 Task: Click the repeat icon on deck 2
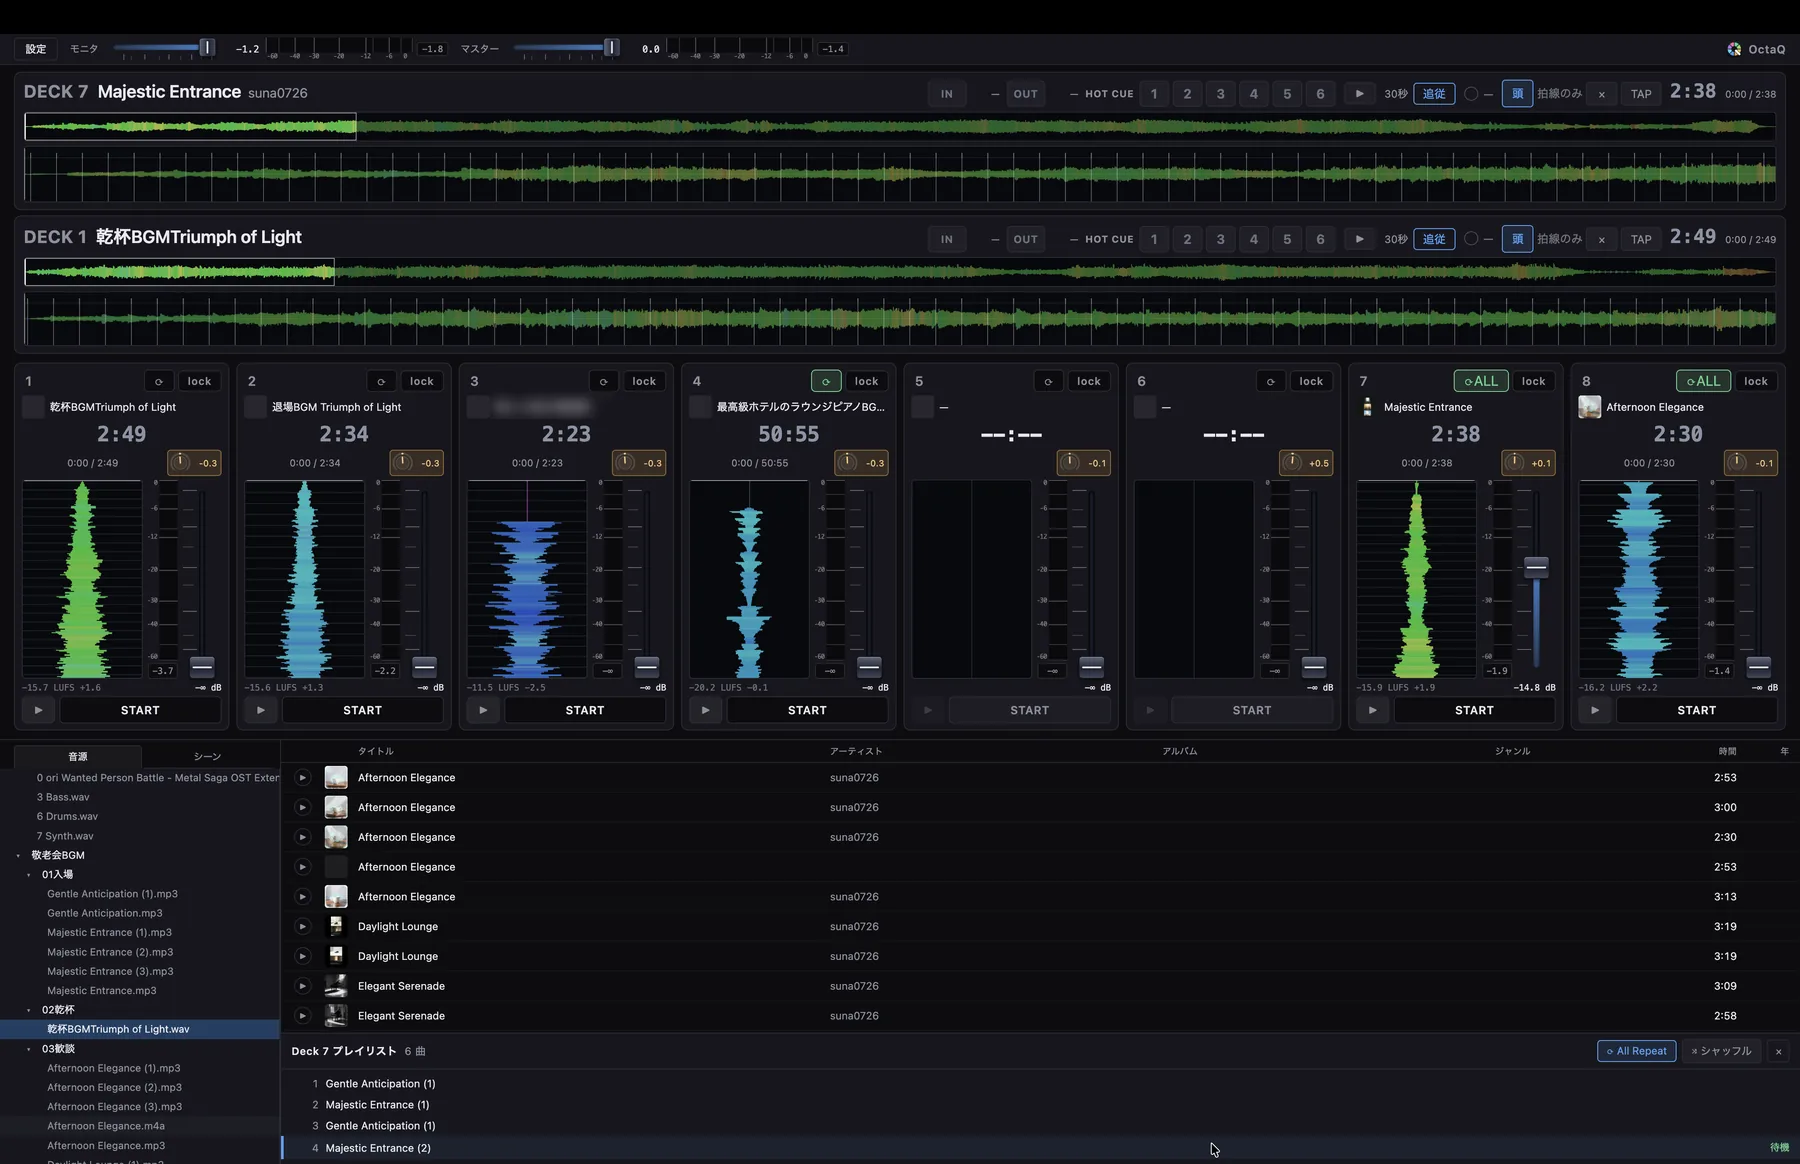click(x=381, y=381)
